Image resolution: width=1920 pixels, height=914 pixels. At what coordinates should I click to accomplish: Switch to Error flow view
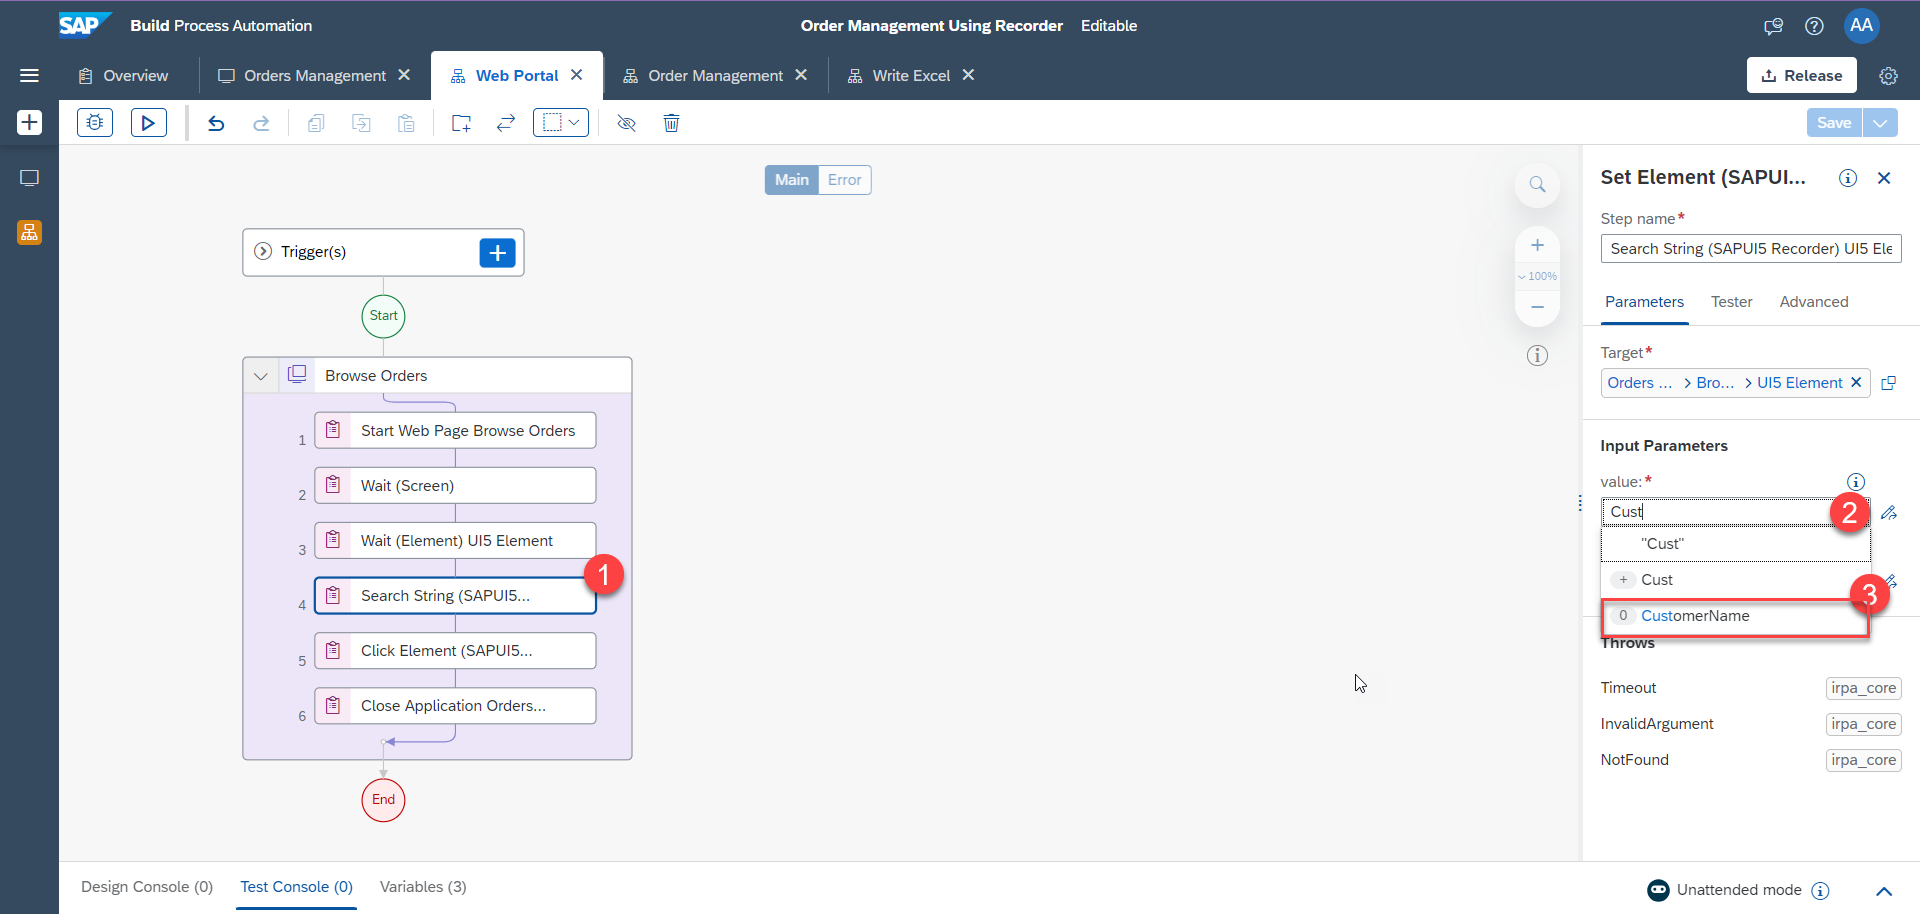845,180
